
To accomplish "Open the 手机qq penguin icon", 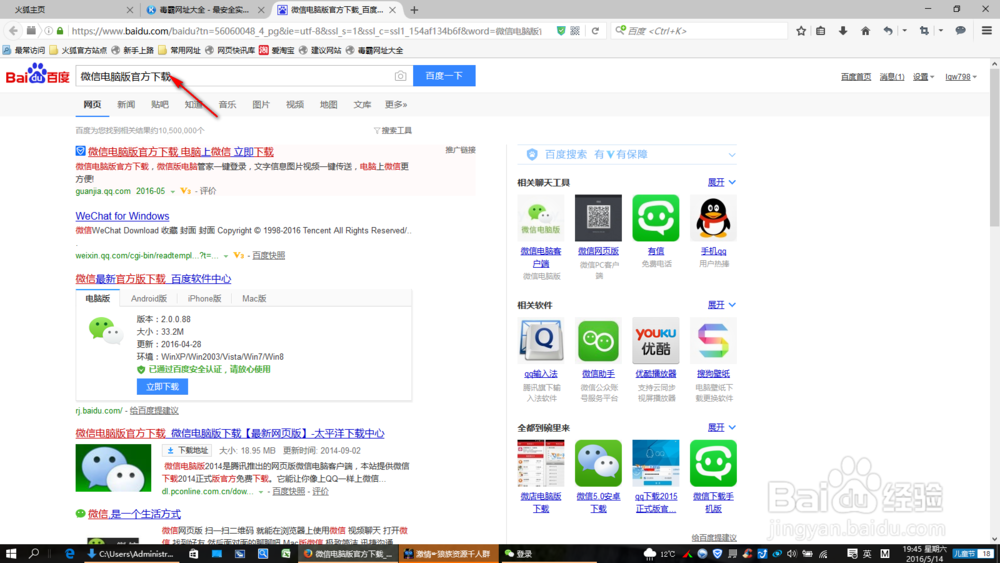I will 713,218.
